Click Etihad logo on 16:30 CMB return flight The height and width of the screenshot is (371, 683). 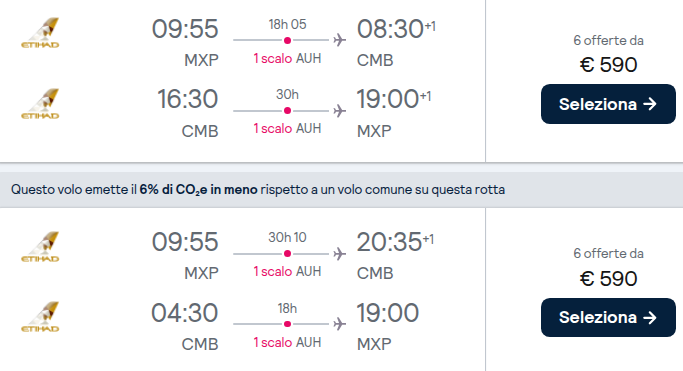40,104
